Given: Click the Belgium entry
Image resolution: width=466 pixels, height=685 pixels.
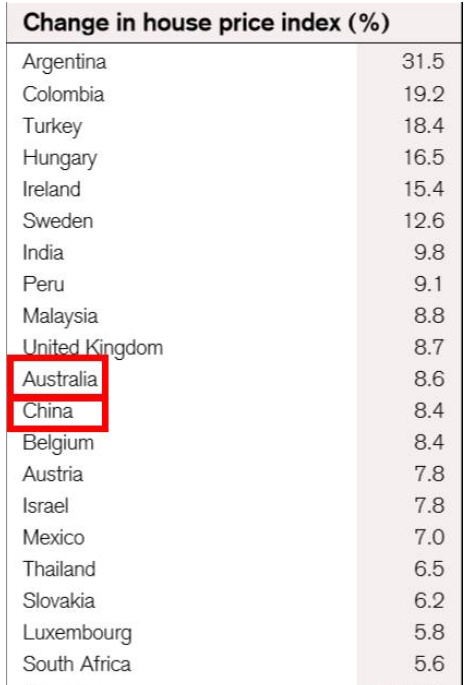Looking at the screenshot, I should coord(58,443).
